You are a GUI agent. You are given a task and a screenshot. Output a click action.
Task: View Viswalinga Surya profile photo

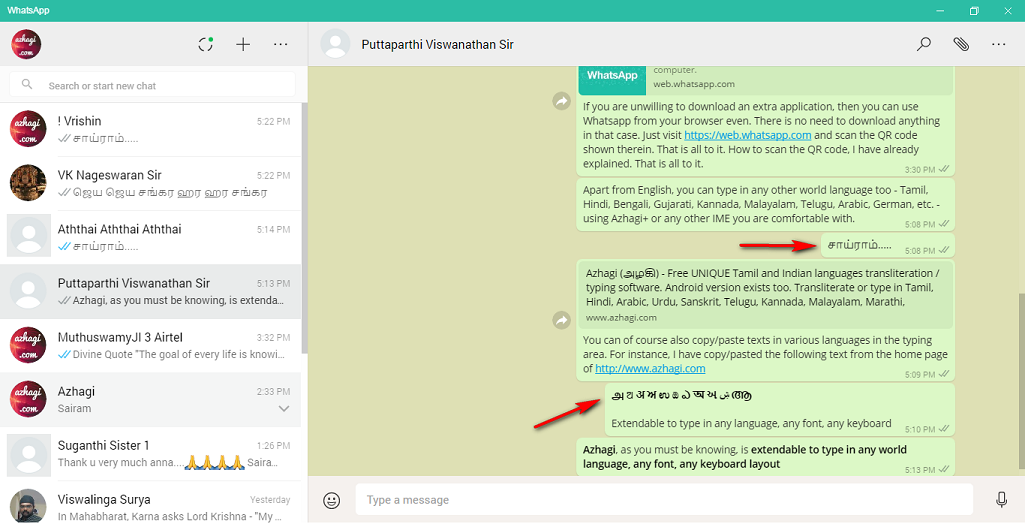pos(28,506)
